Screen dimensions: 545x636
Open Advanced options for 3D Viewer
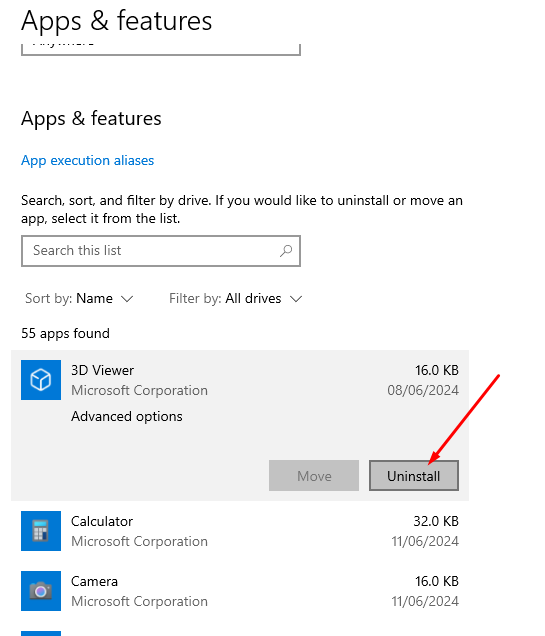127,417
